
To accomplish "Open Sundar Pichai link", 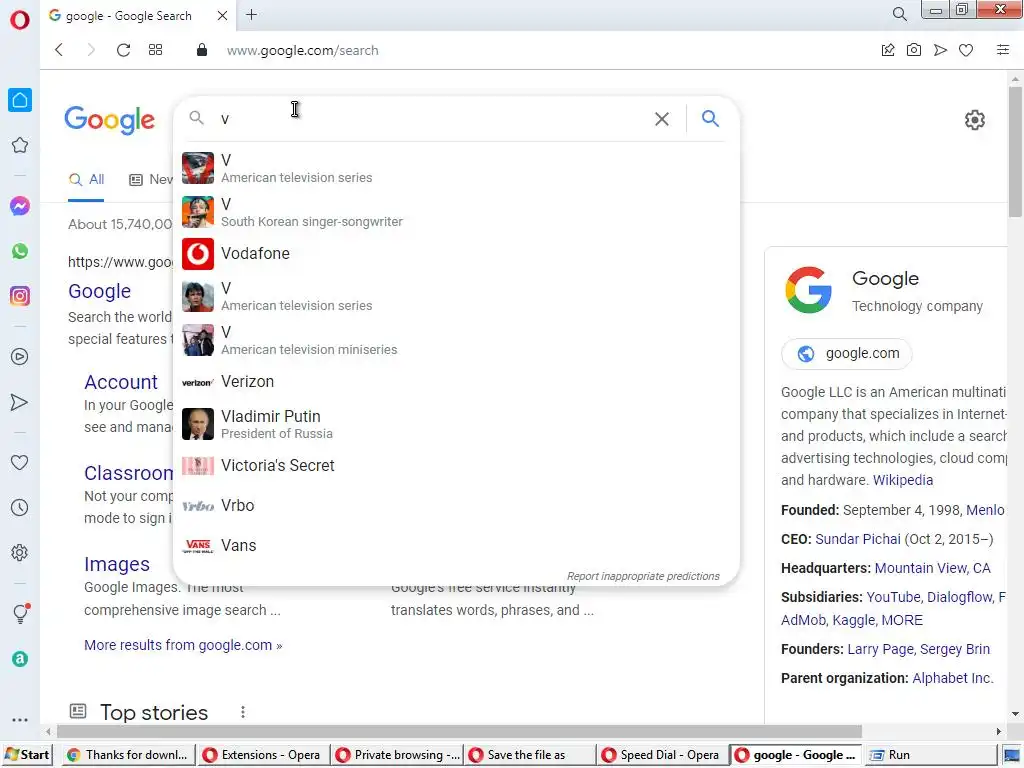I will 857,539.
